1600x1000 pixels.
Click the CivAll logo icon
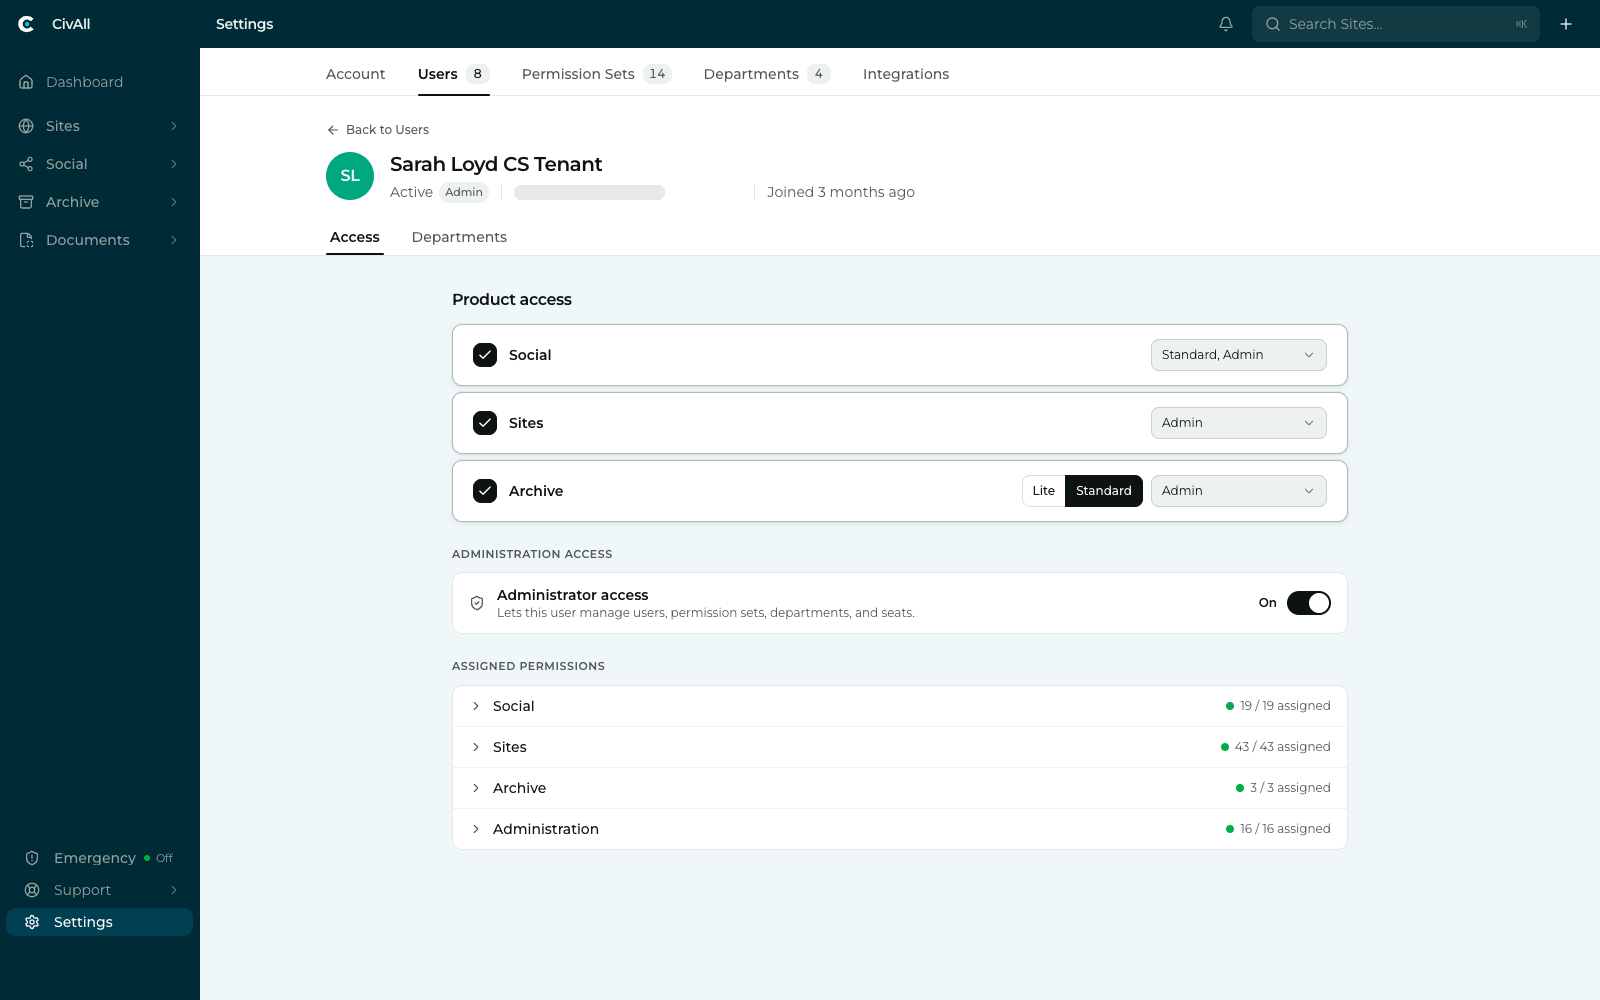click(26, 24)
